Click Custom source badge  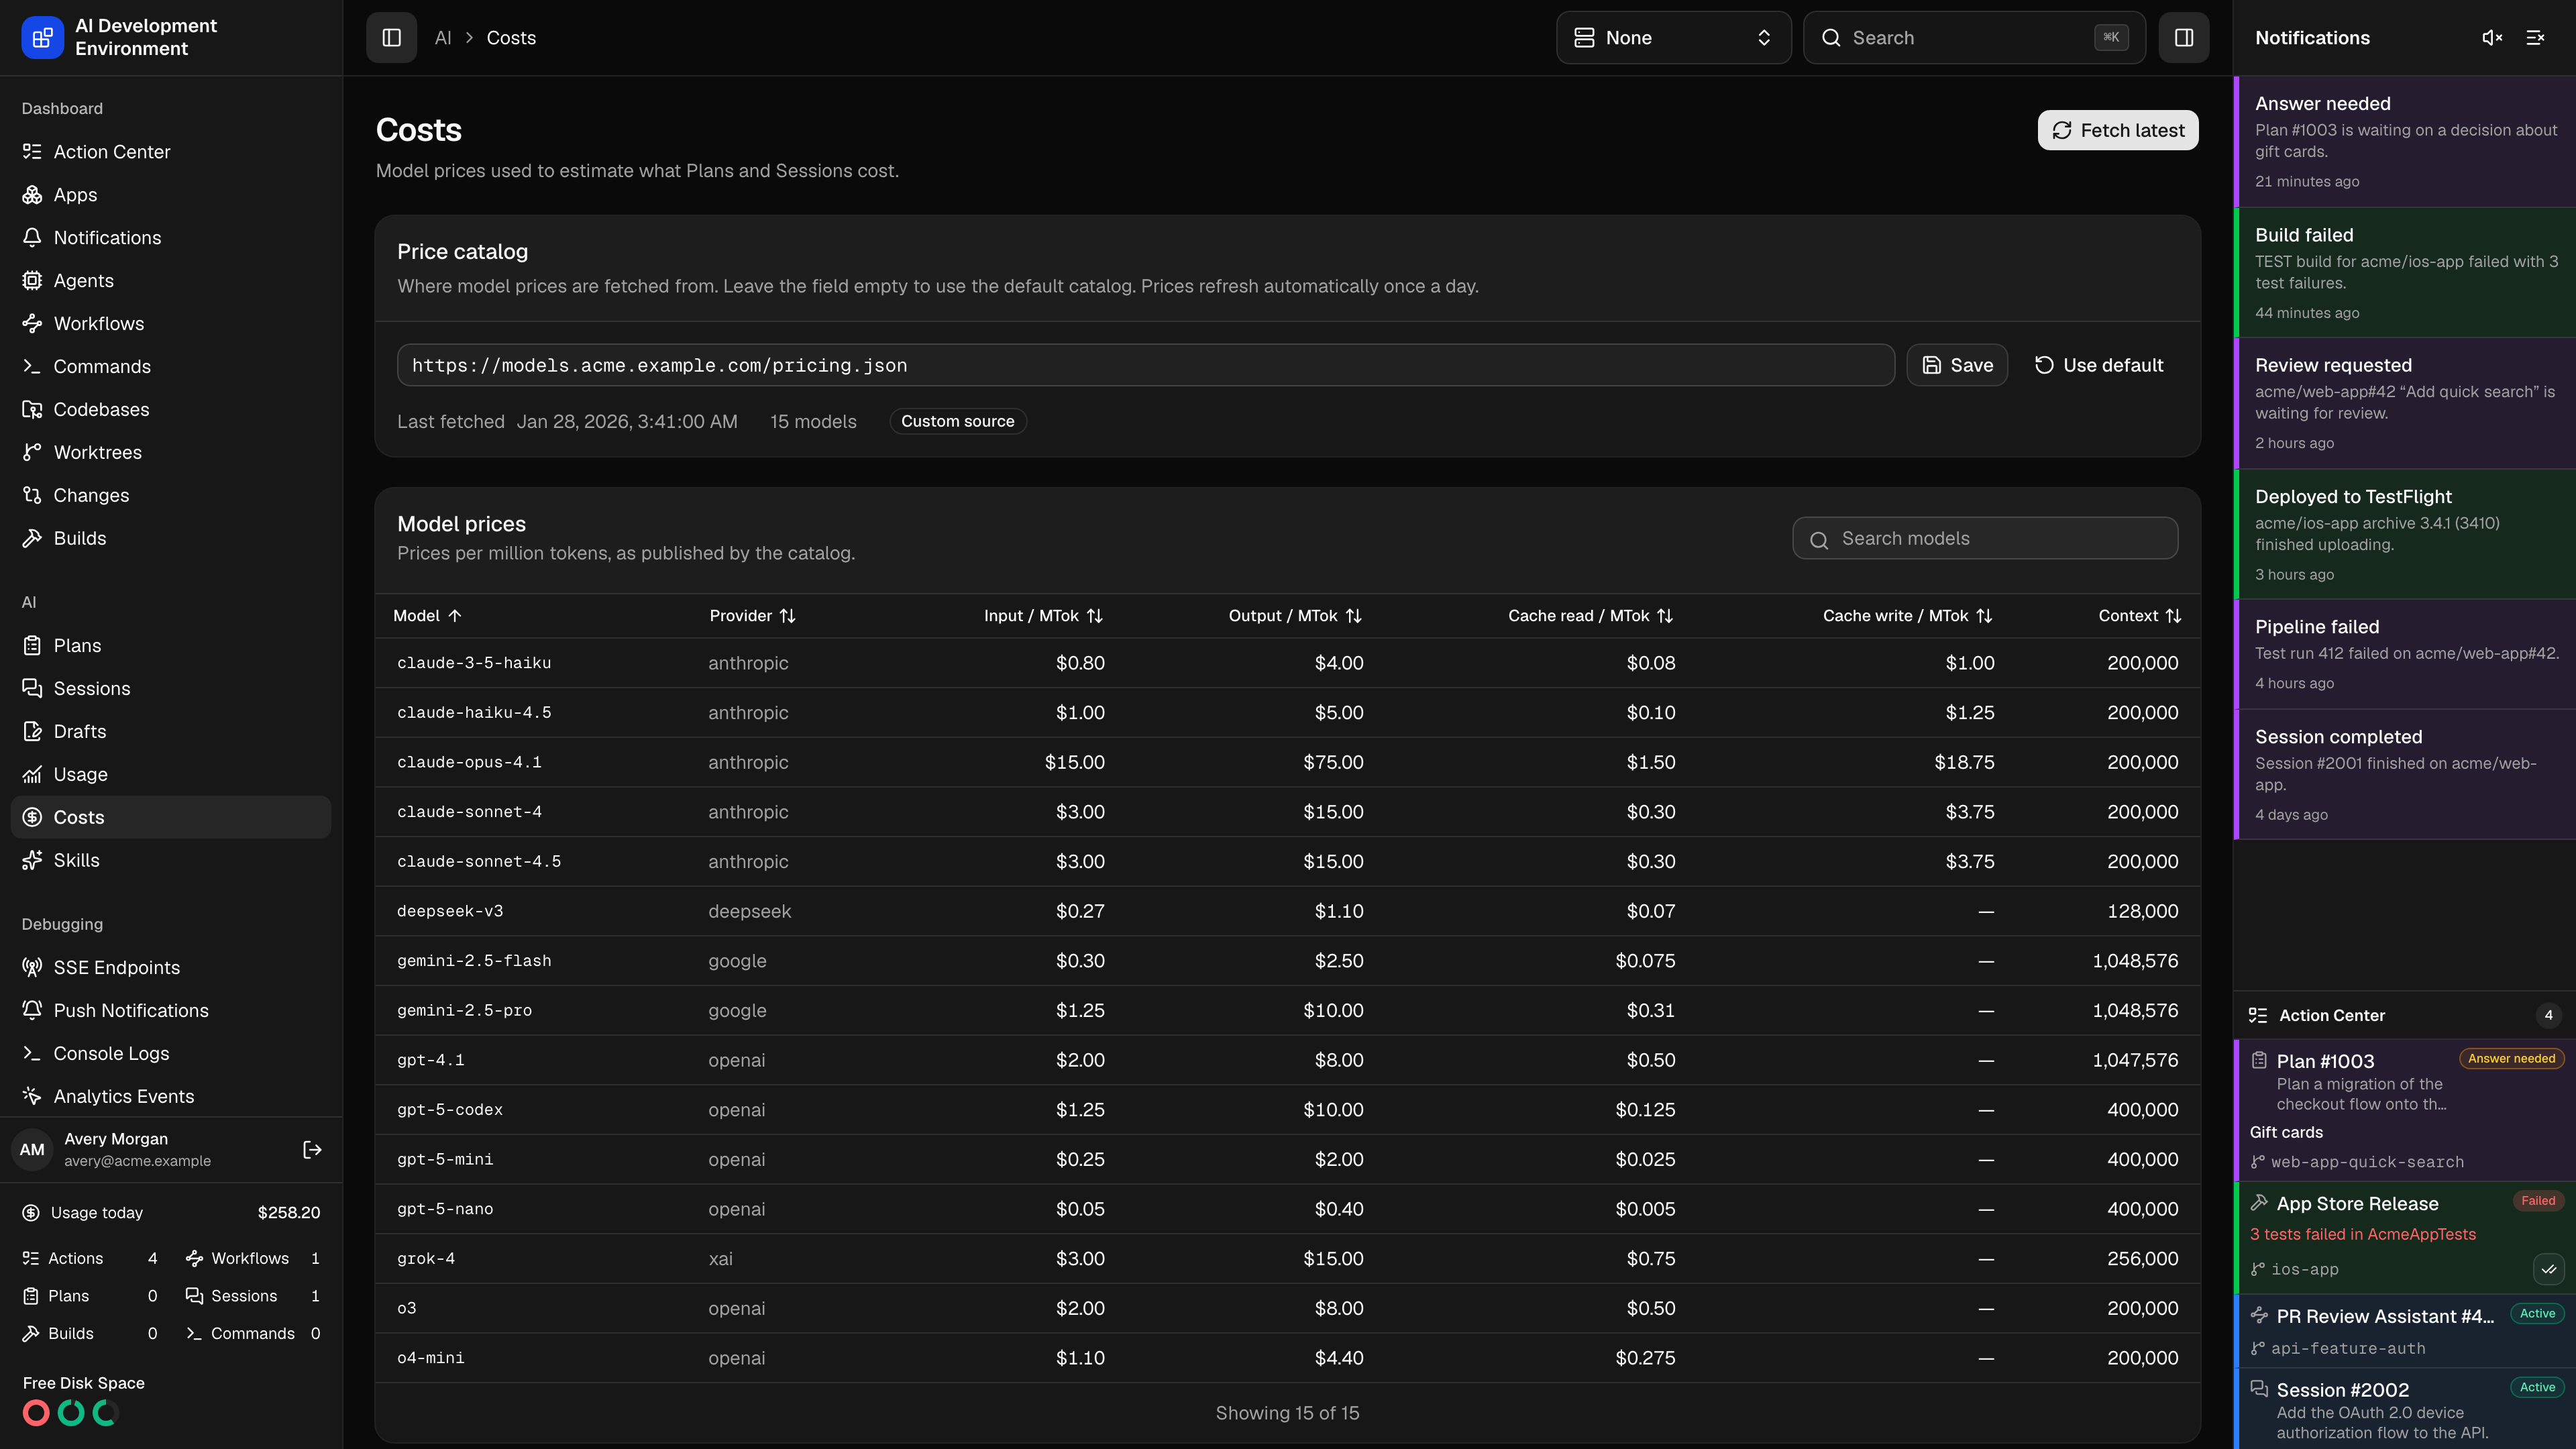(957, 421)
